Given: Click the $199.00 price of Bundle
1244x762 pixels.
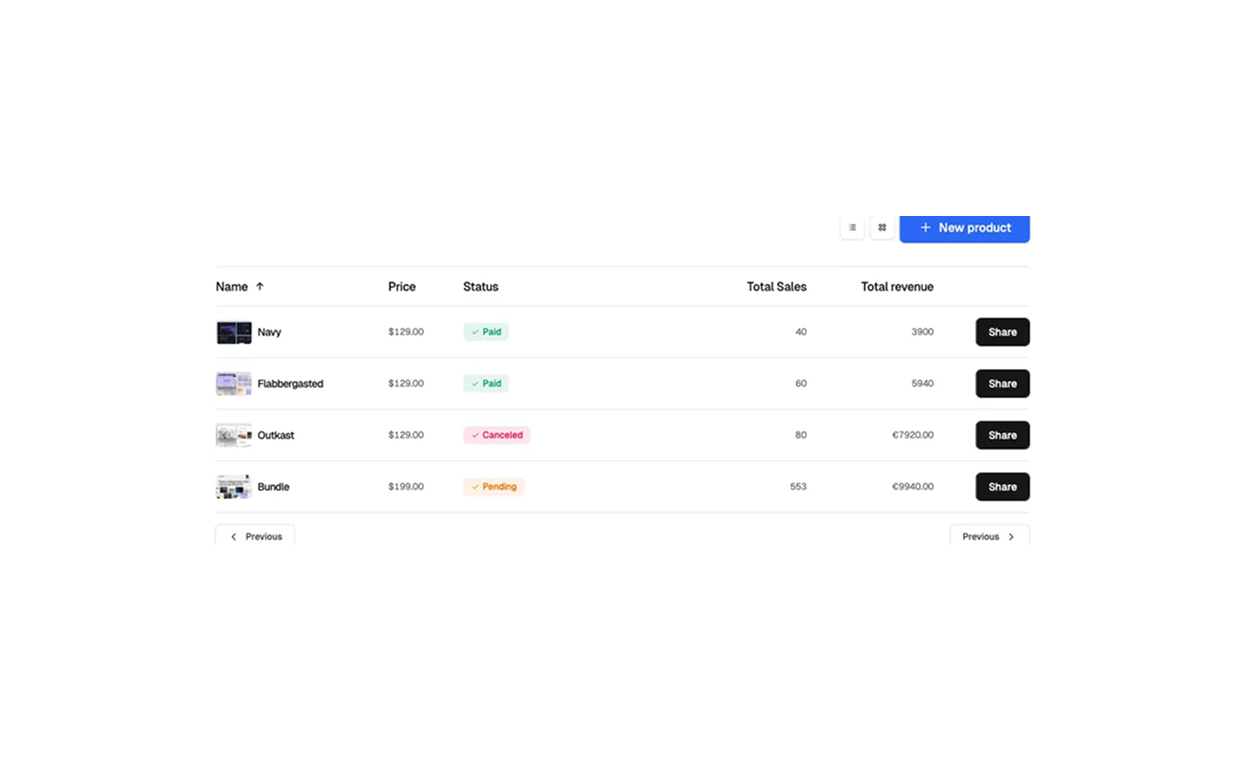Looking at the screenshot, I should point(406,487).
